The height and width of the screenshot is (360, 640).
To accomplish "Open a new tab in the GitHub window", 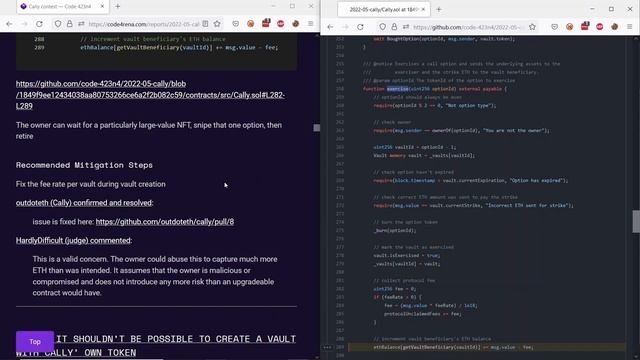I will pyautogui.click(x=439, y=9).
